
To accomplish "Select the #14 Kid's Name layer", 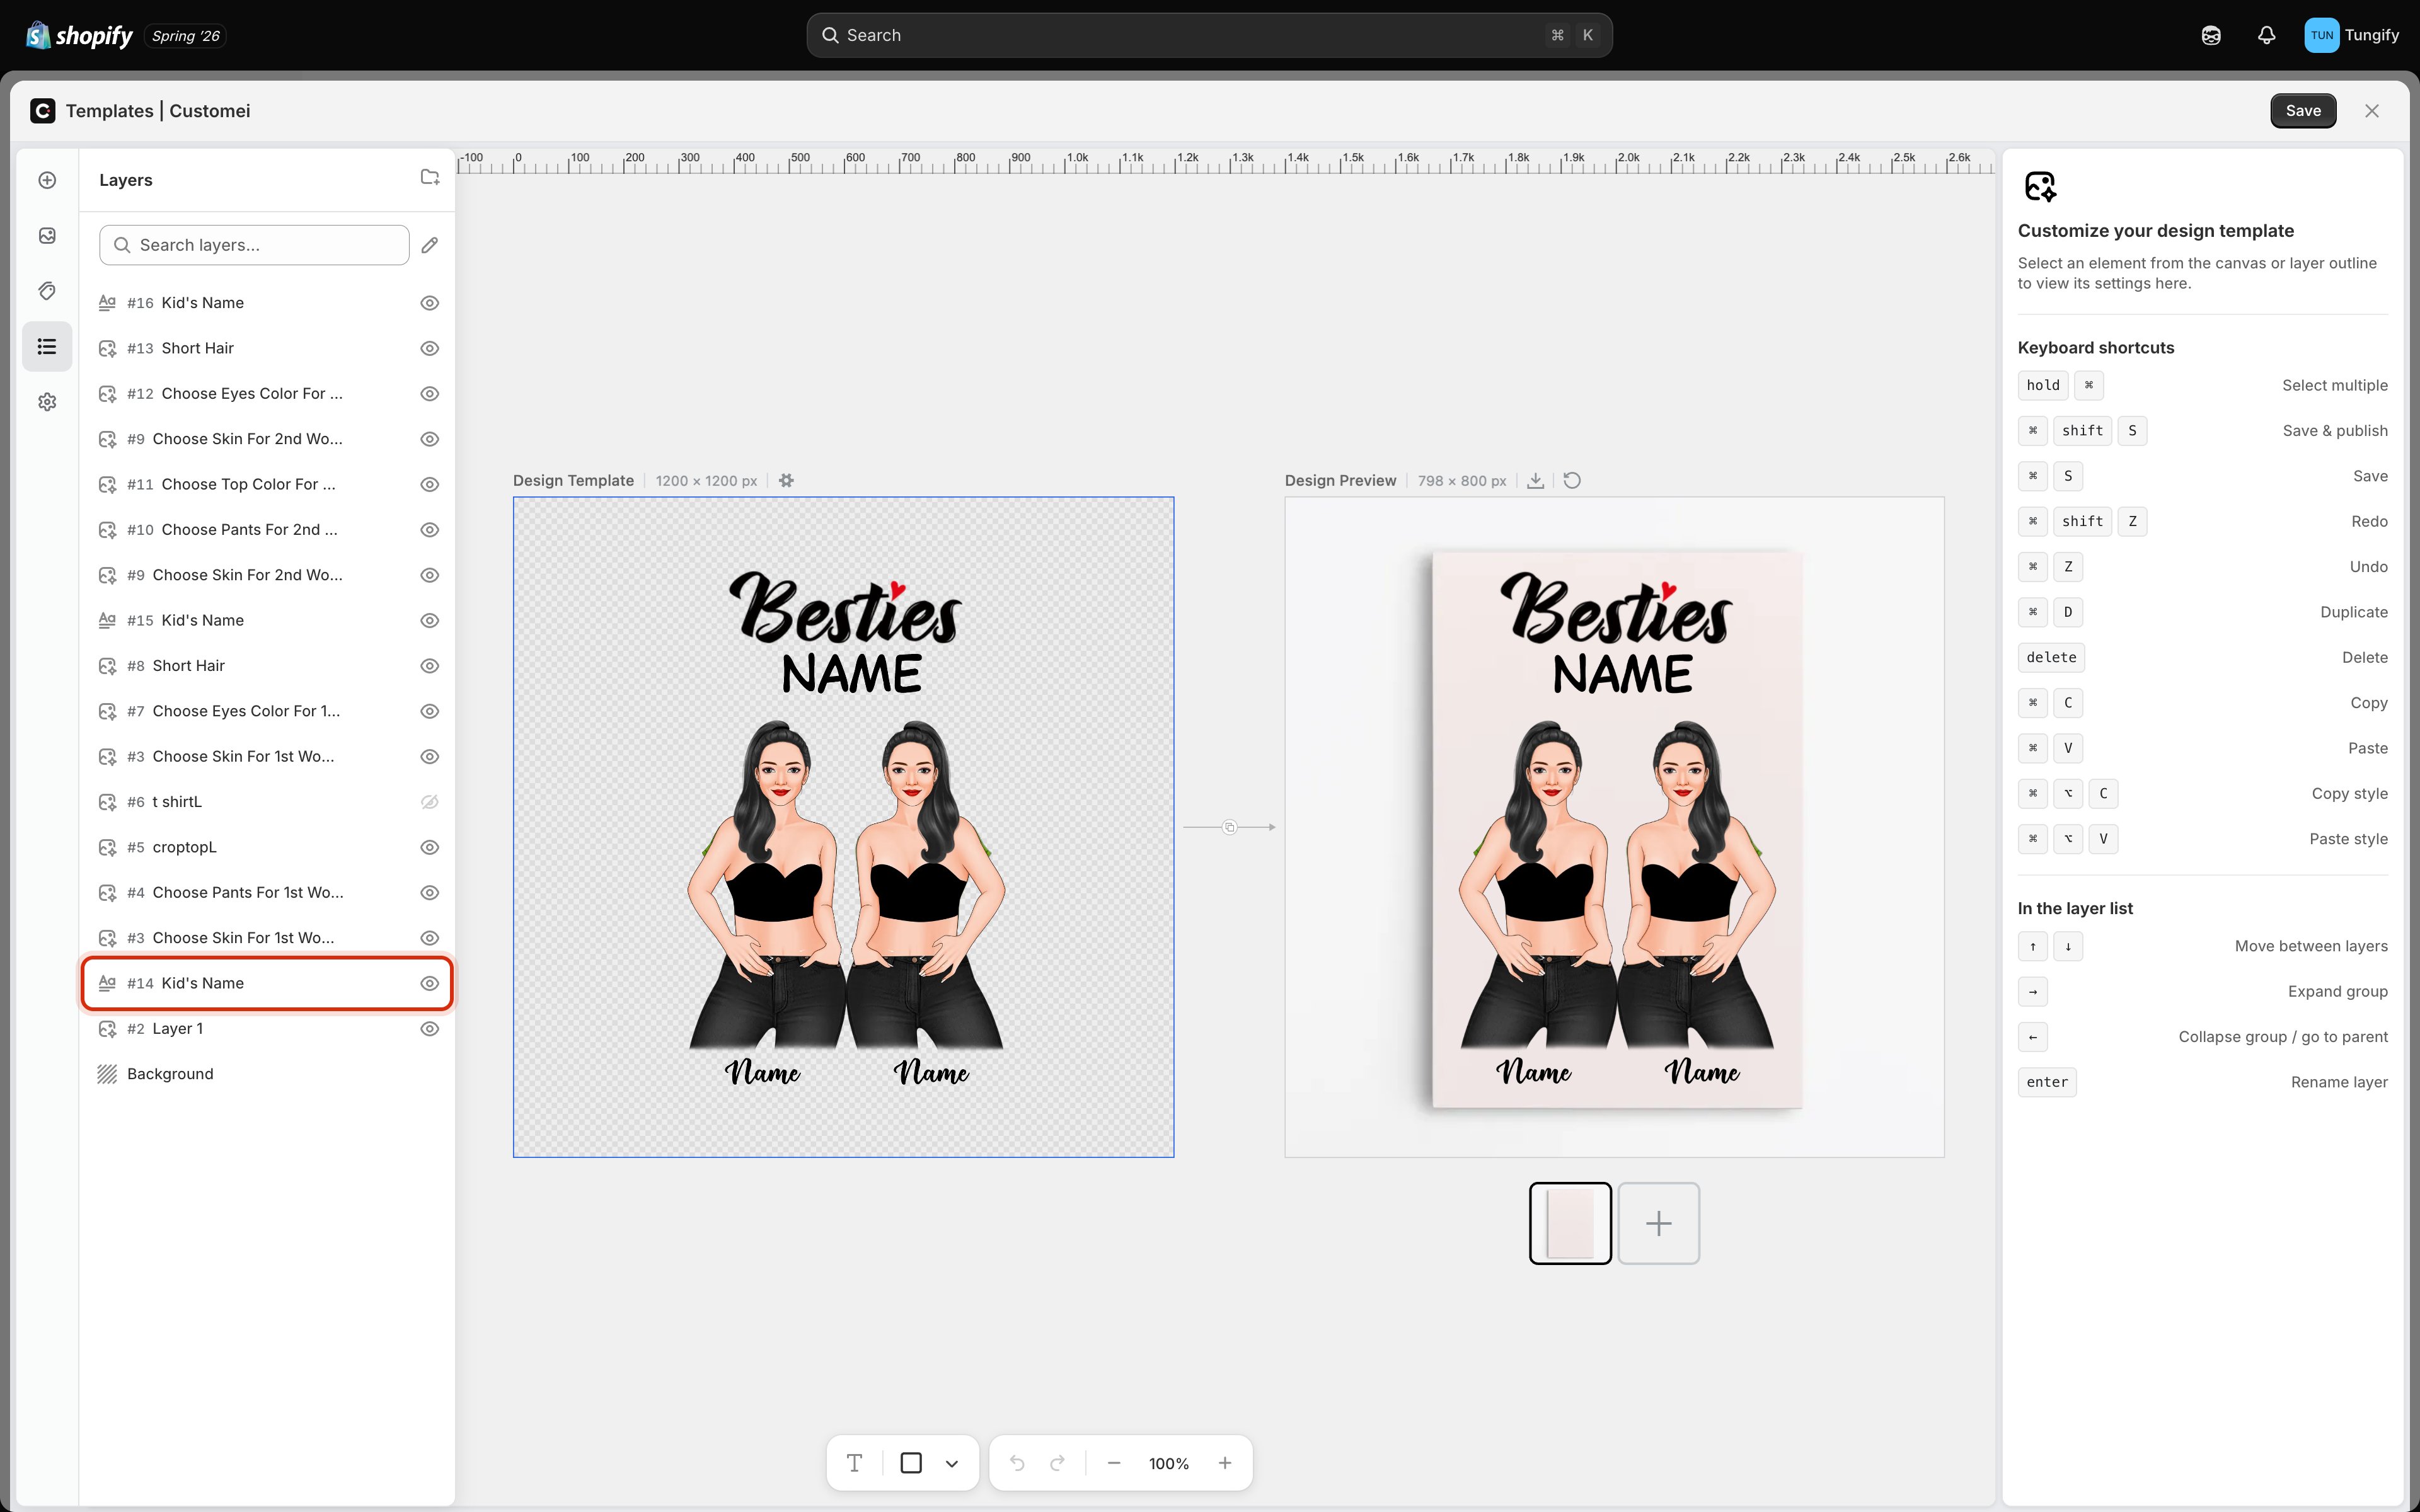I will (x=268, y=983).
